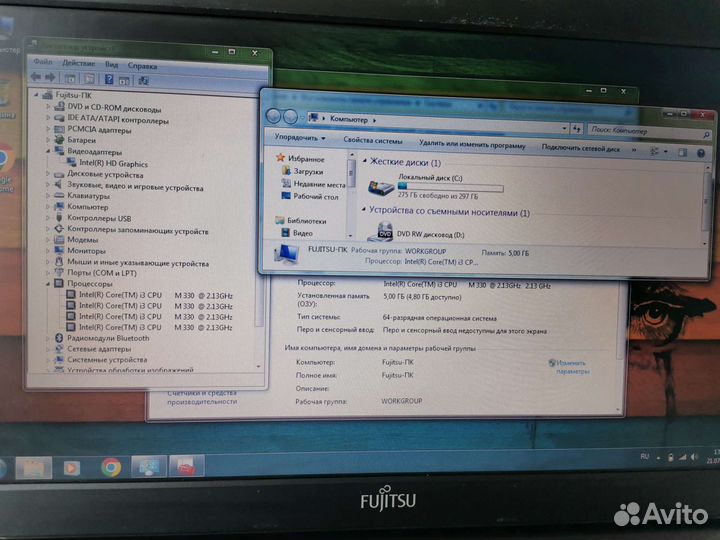
Task: Click the change view icon in Explorer
Action: (x=655, y=152)
